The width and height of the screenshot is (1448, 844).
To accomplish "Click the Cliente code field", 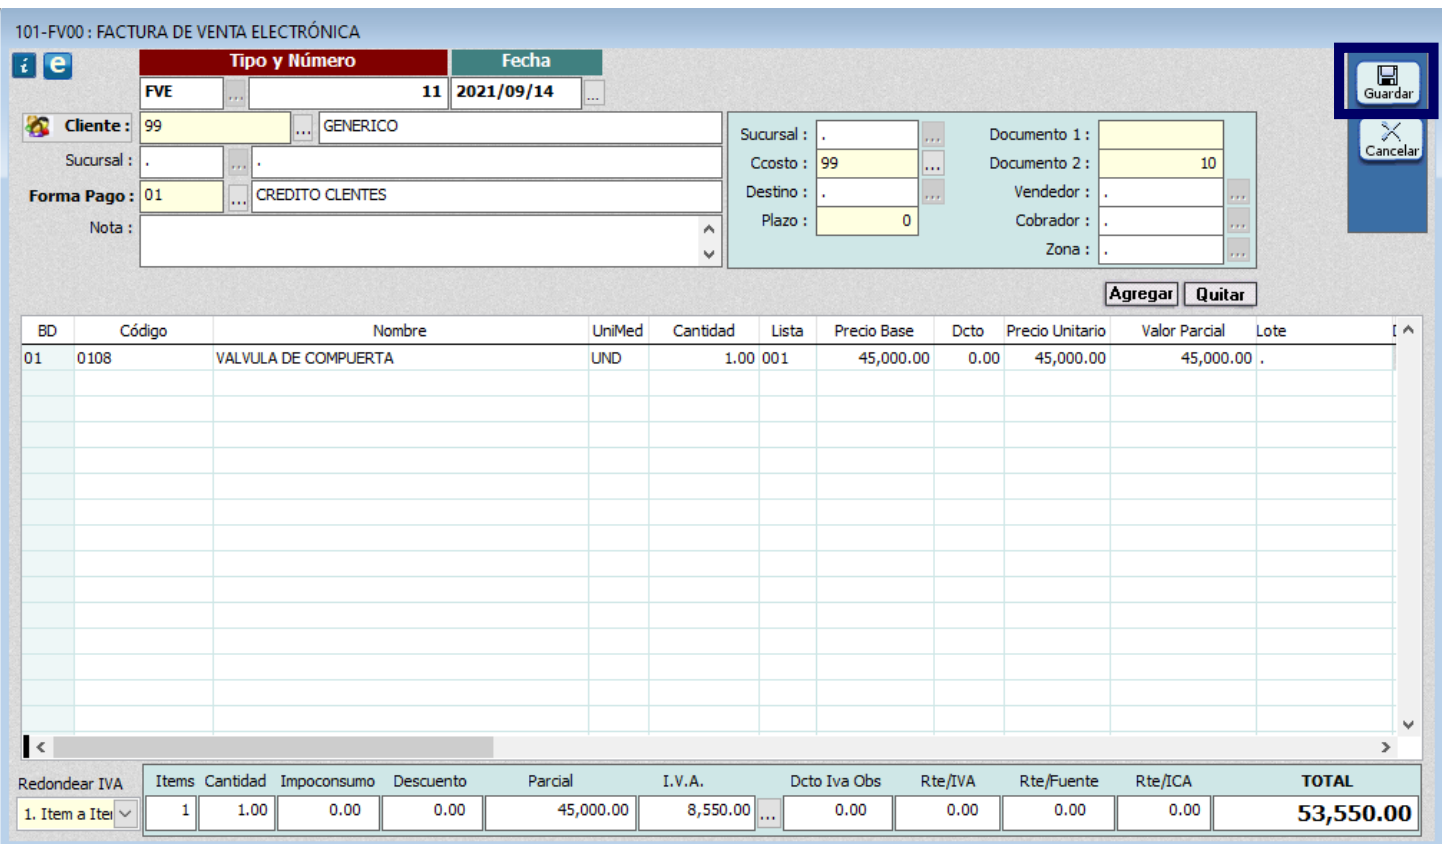I will pos(215,127).
